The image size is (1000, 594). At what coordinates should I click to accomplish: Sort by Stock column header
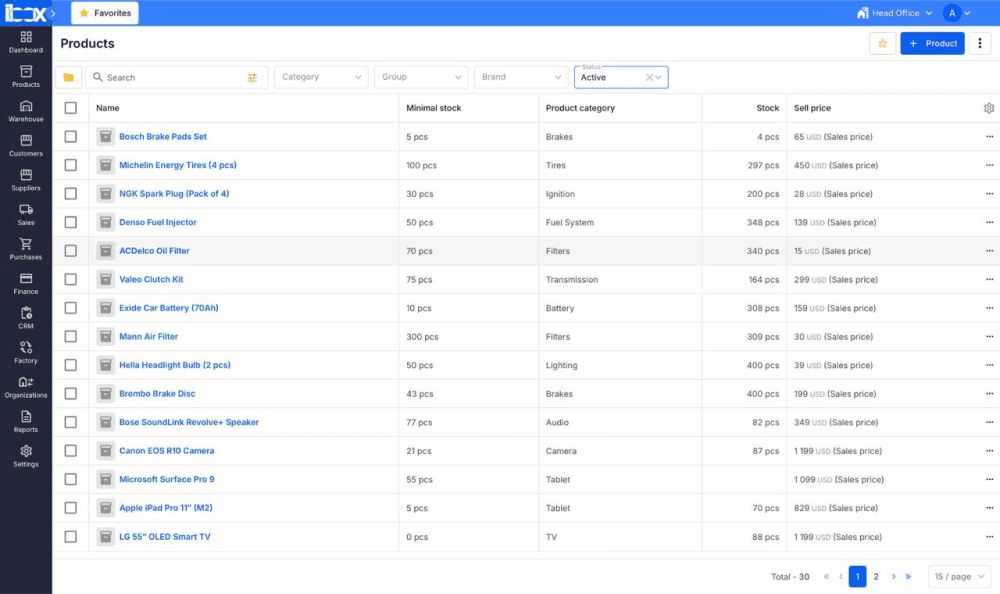point(767,108)
